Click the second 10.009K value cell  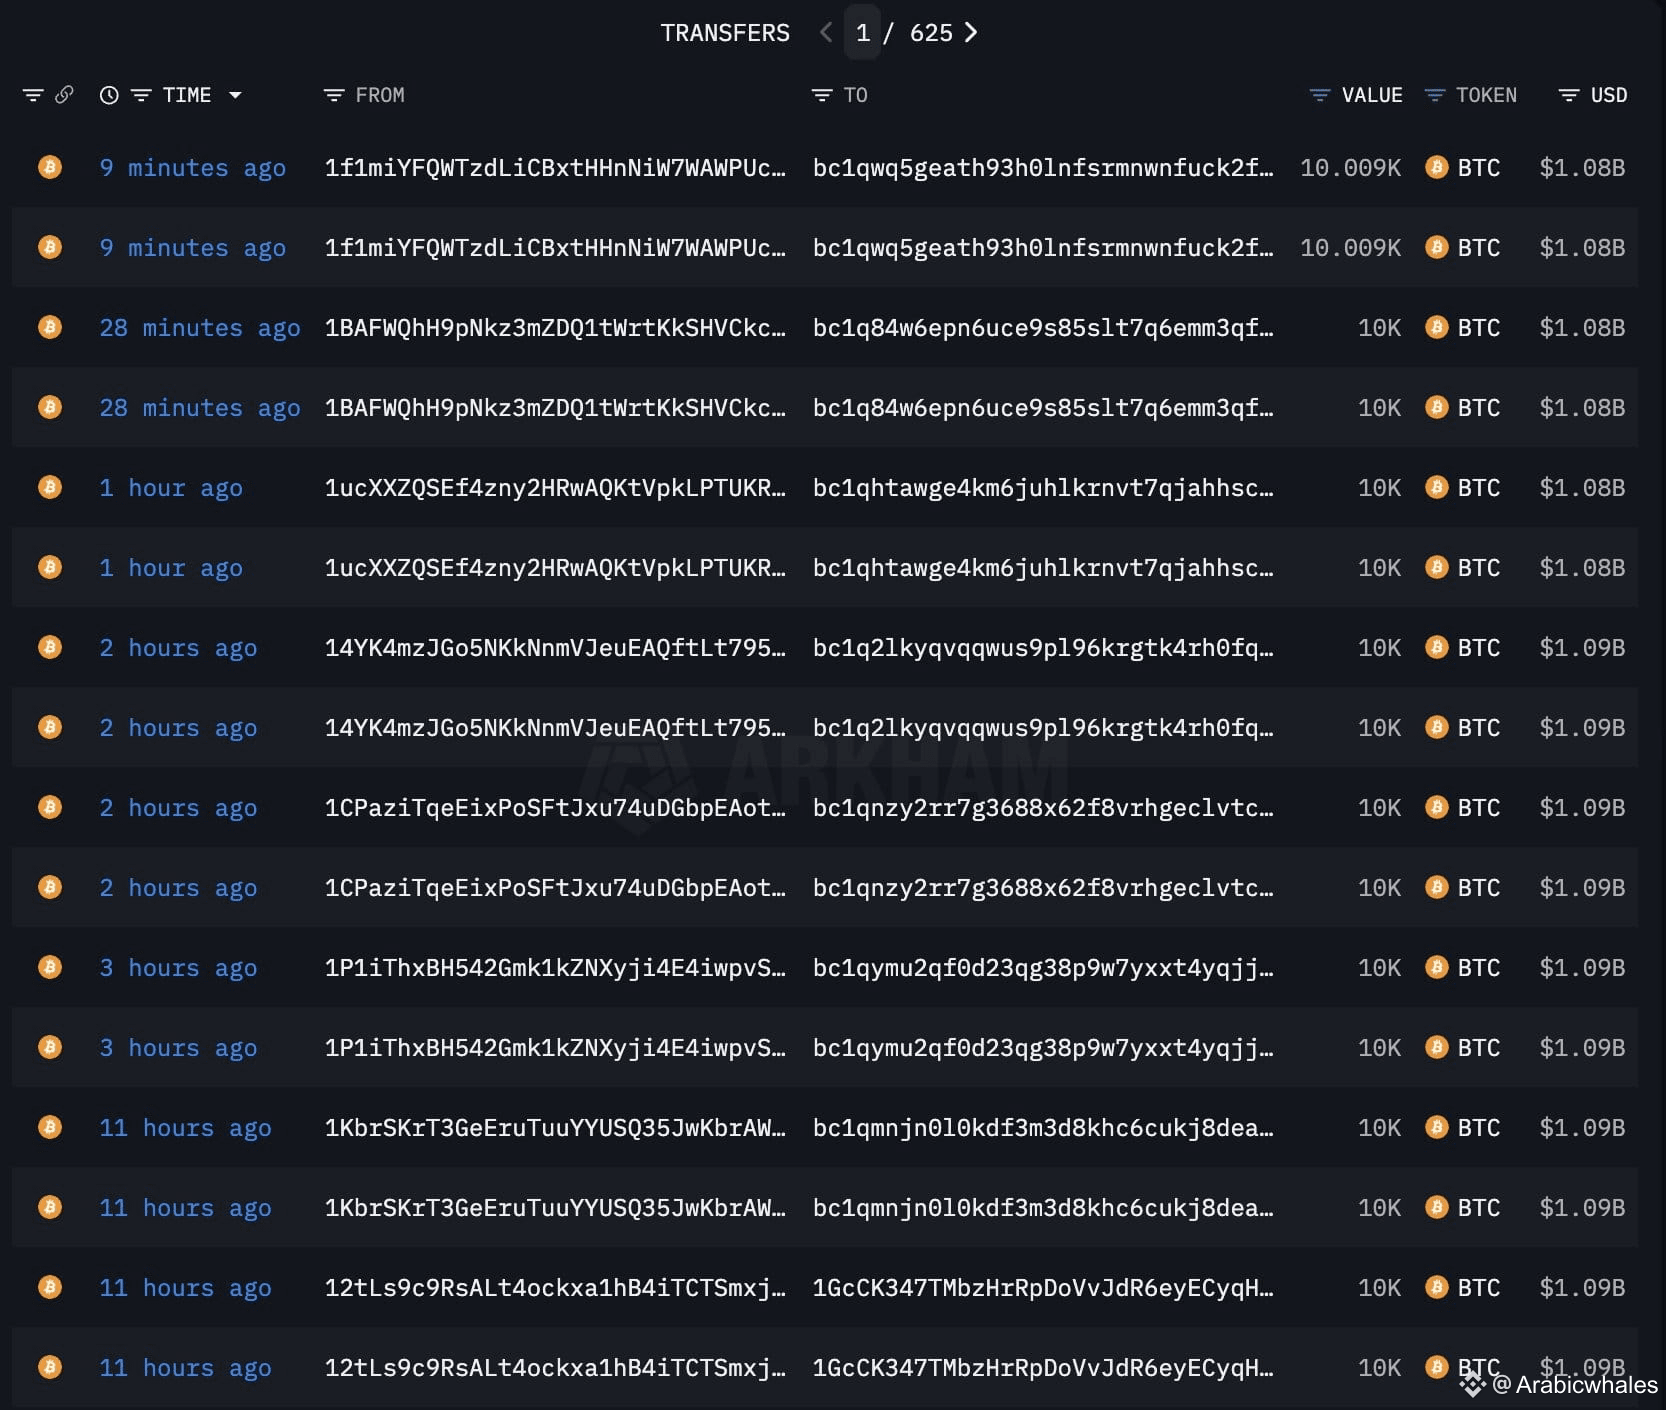point(1350,247)
